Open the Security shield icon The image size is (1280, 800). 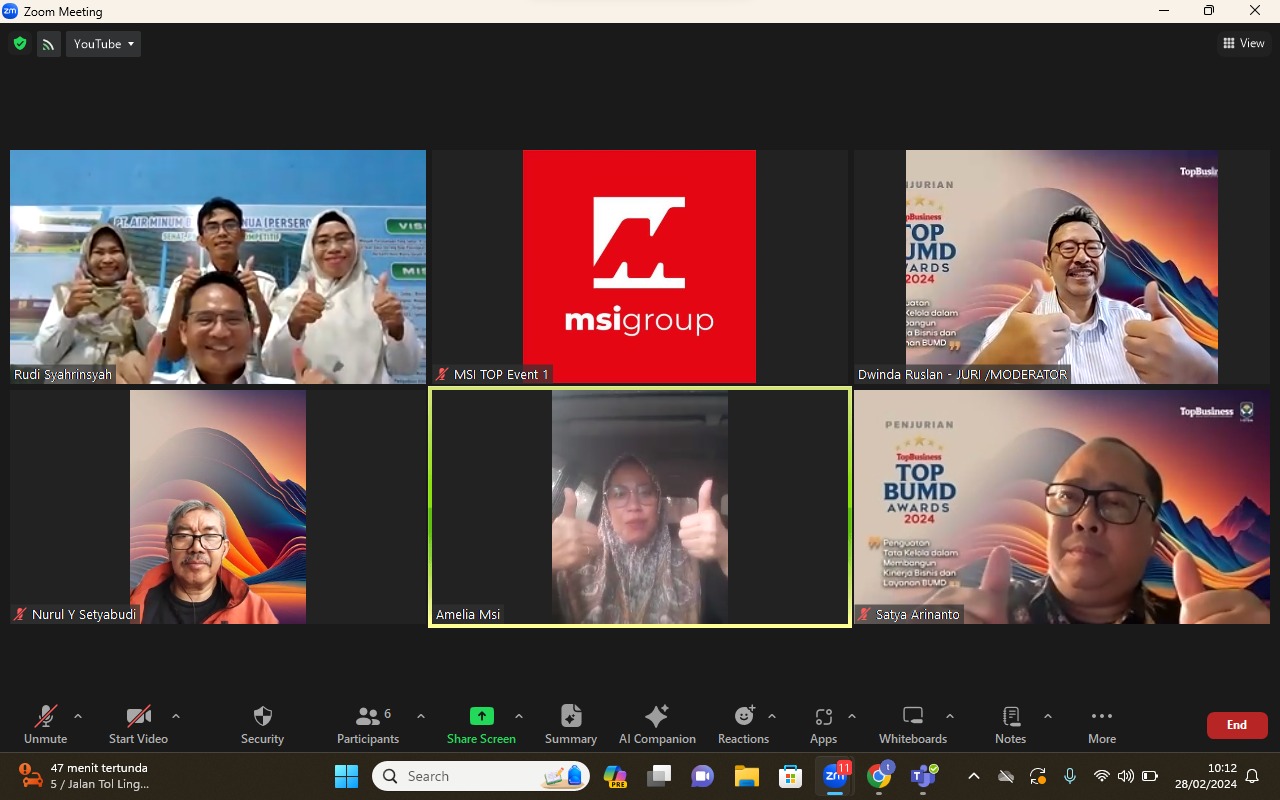[263, 716]
